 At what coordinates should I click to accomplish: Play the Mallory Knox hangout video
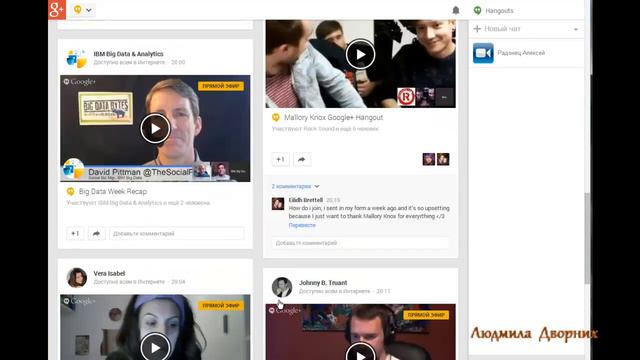click(x=360, y=54)
